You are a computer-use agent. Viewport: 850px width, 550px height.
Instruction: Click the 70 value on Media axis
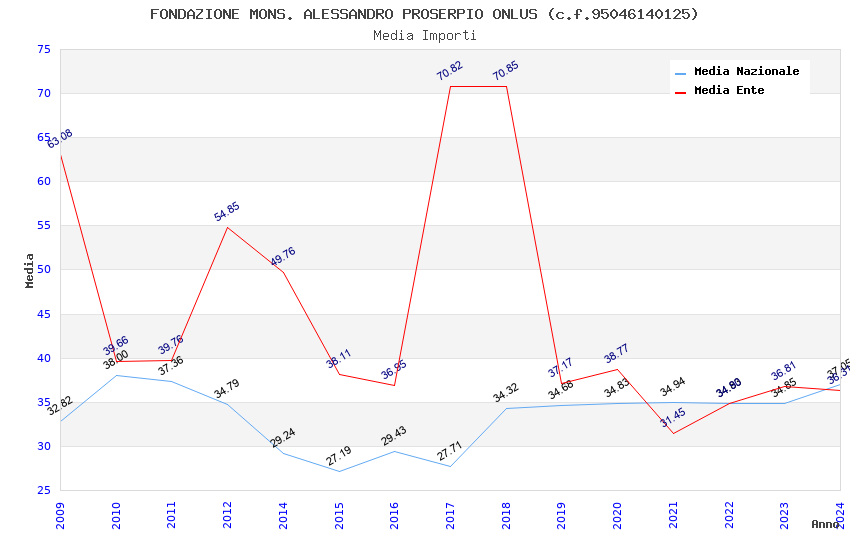(44, 93)
